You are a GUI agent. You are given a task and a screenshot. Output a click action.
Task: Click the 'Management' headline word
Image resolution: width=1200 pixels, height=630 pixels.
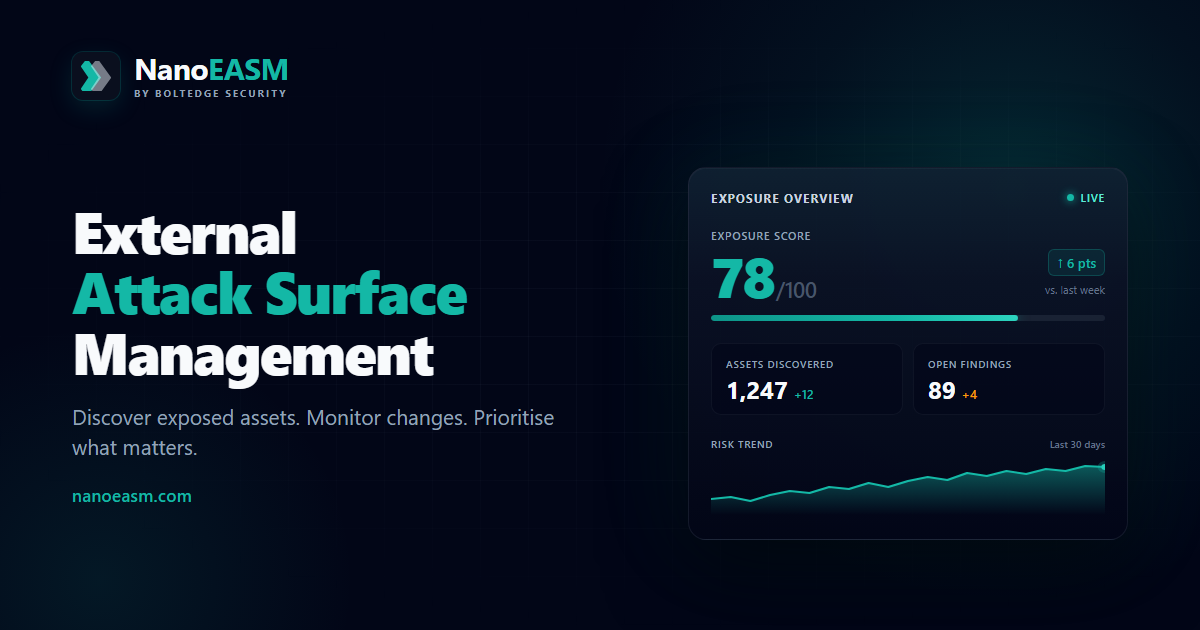pos(253,356)
